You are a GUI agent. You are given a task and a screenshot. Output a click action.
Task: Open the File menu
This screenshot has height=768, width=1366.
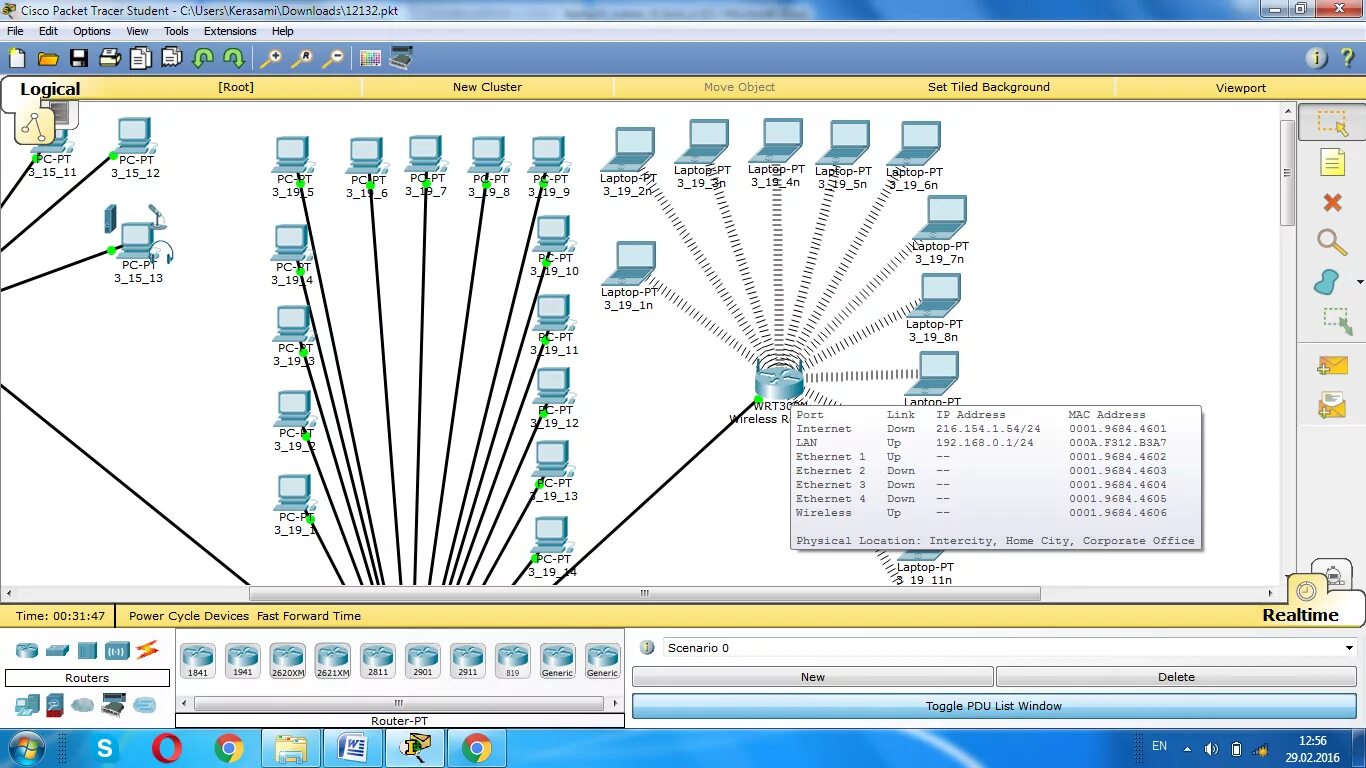[x=15, y=31]
